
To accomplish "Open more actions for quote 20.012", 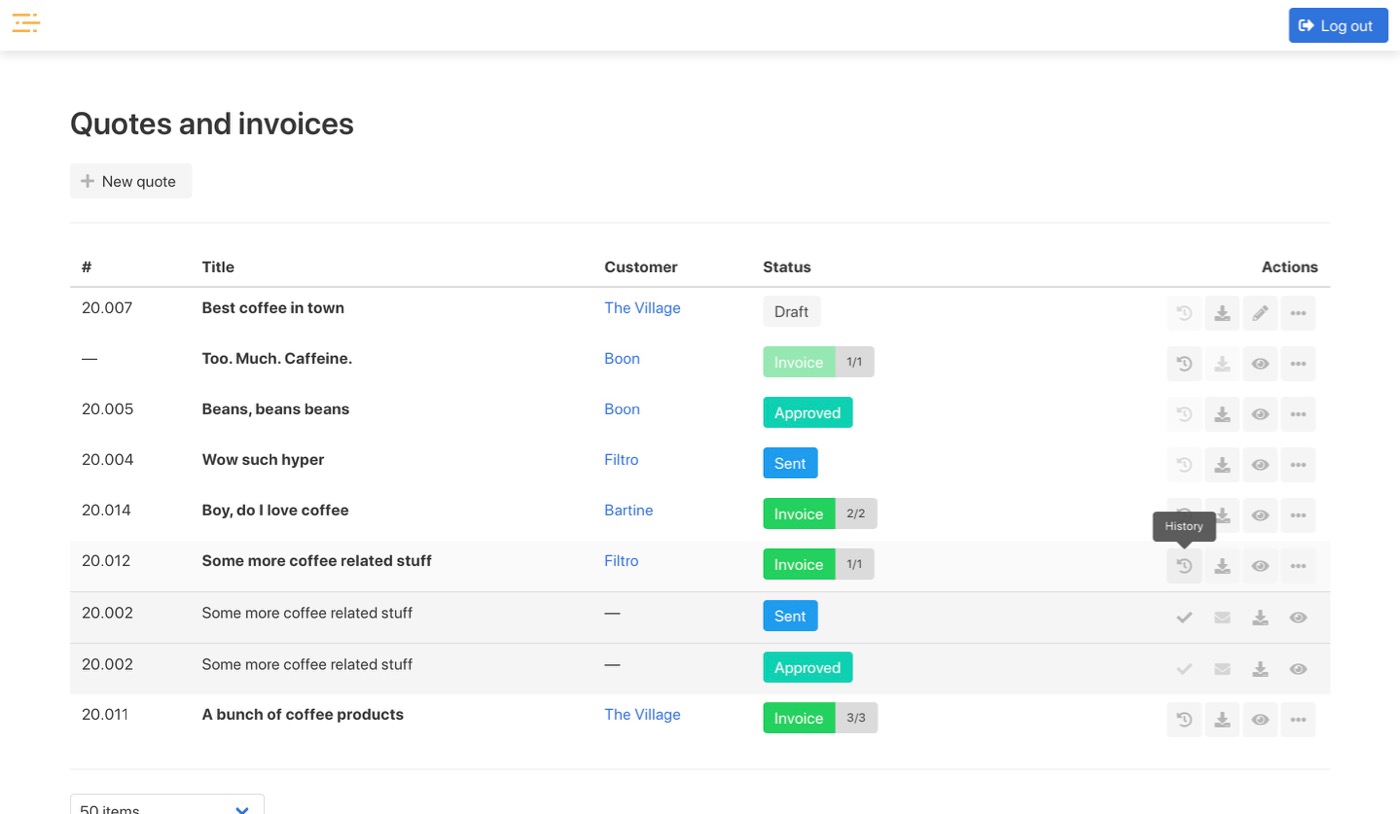I will click(x=1298, y=566).
